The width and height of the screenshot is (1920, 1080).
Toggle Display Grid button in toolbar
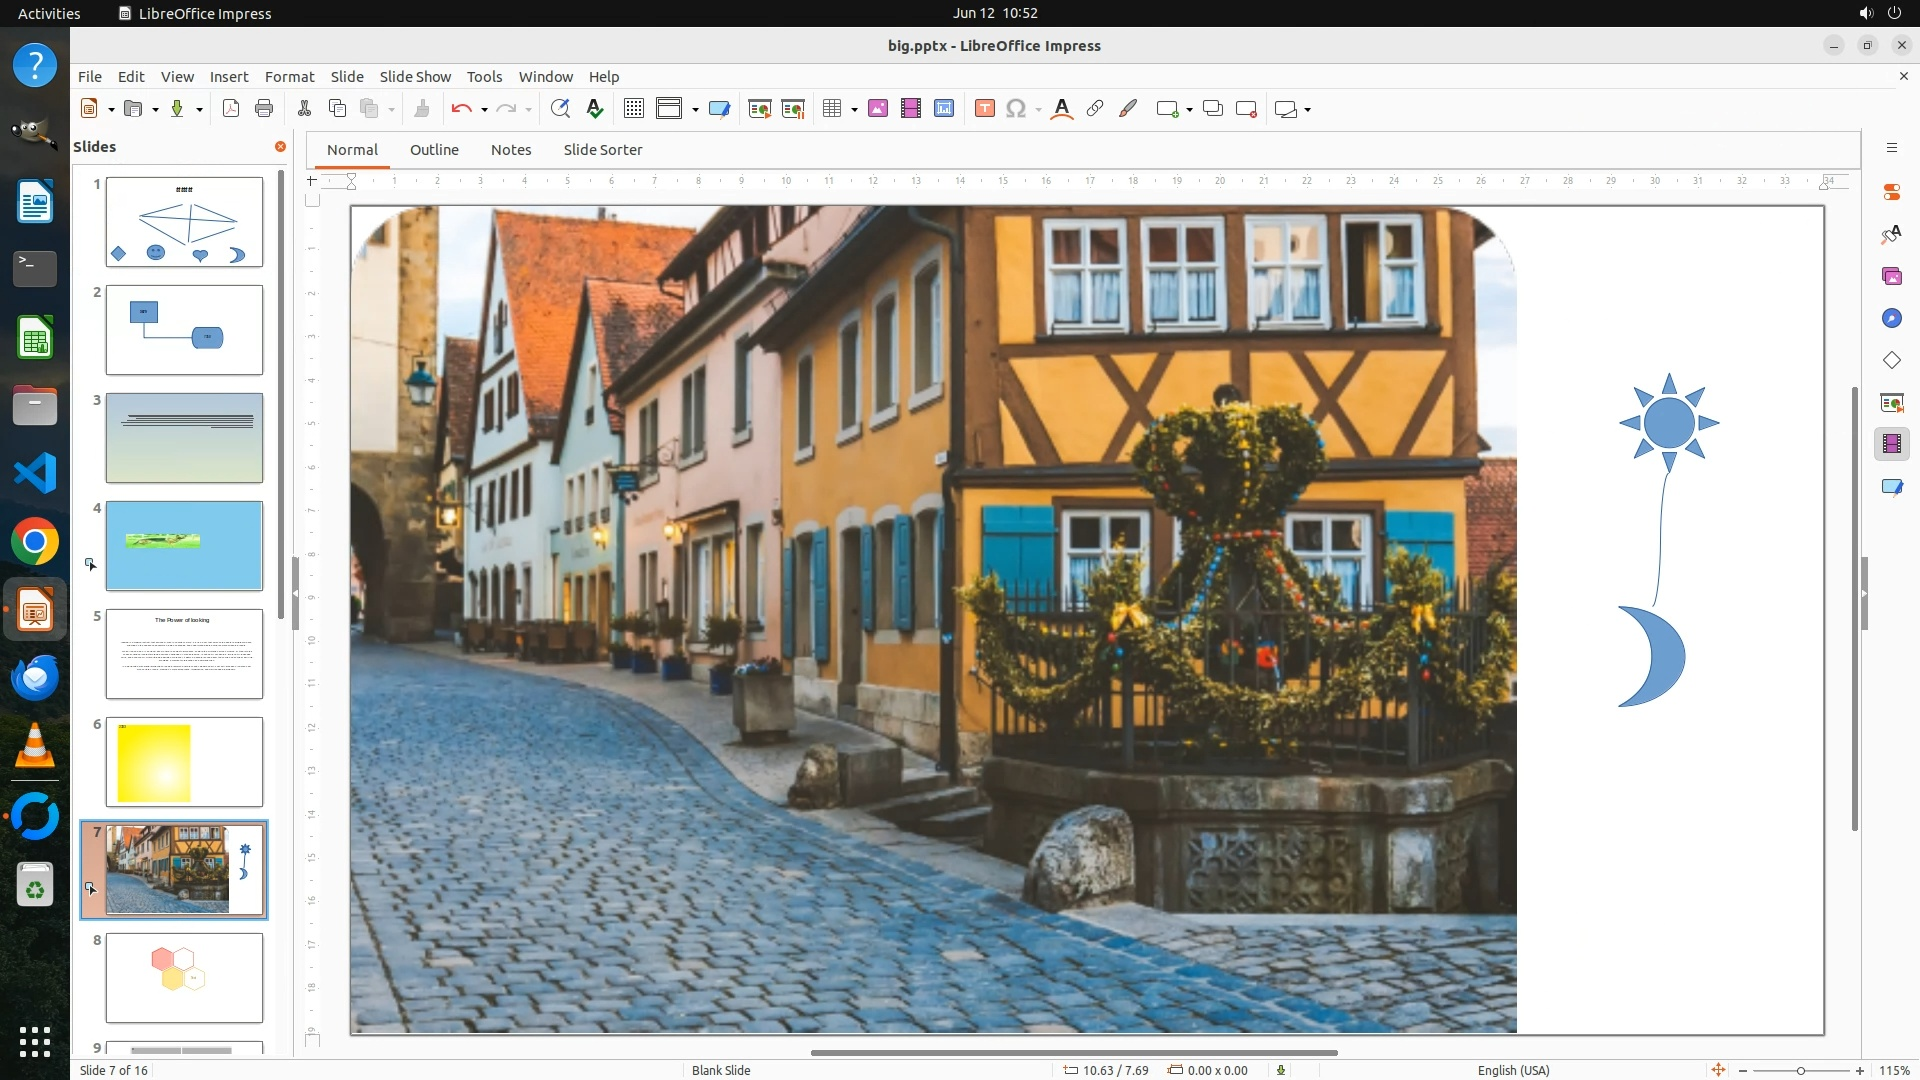(x=633, y=109)
